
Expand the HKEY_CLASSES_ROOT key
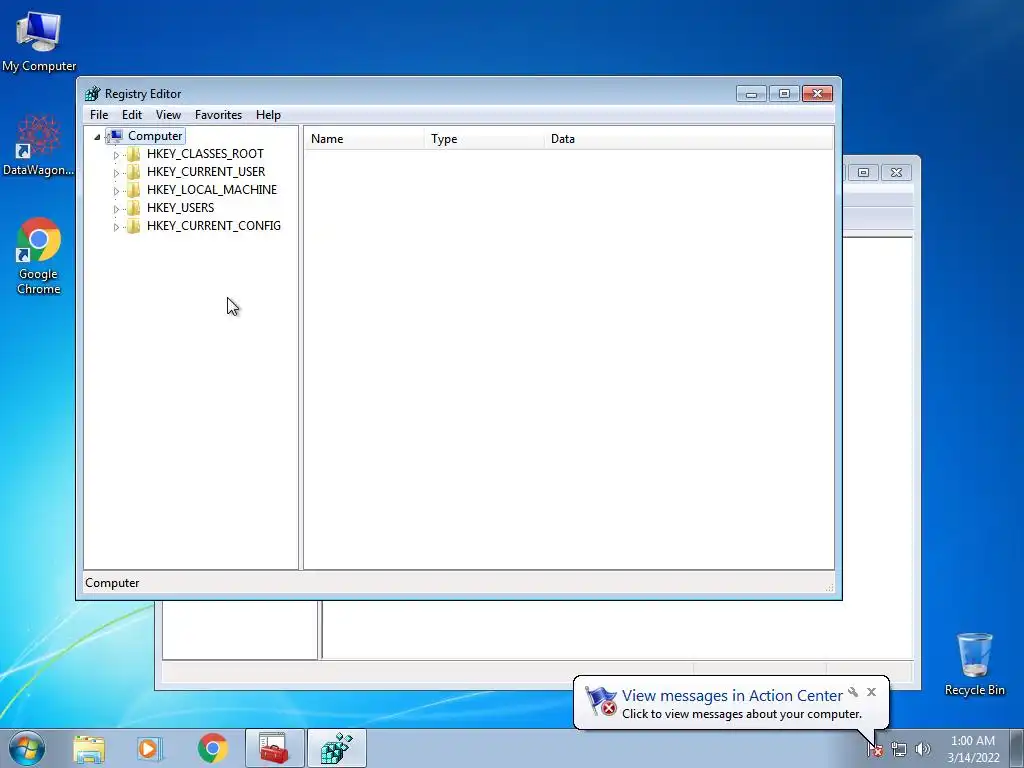(116, 155)
